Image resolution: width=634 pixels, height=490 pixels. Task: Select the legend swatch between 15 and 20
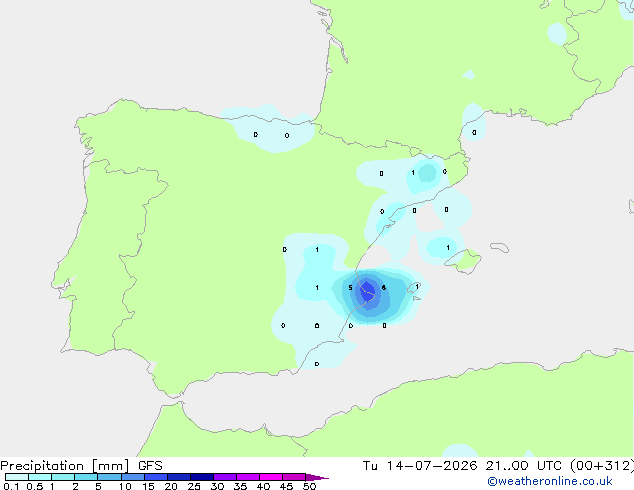coord(155,477)
